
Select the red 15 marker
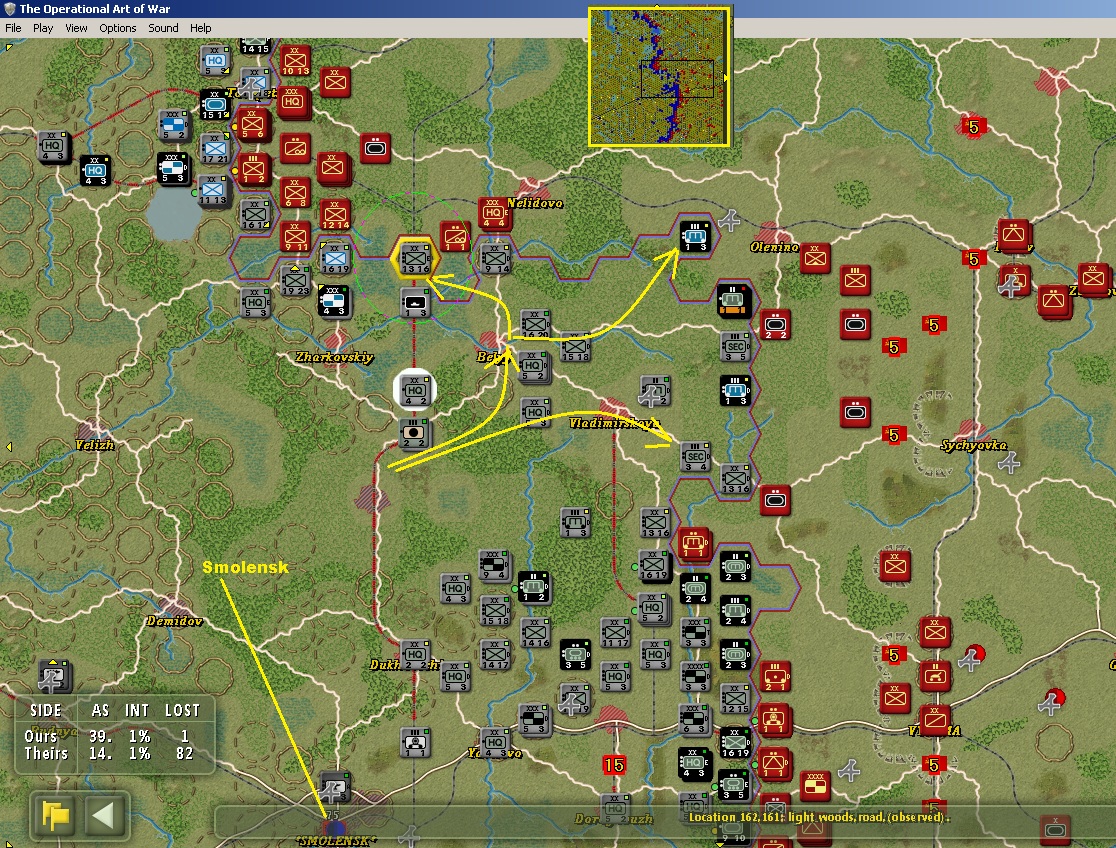614,765
